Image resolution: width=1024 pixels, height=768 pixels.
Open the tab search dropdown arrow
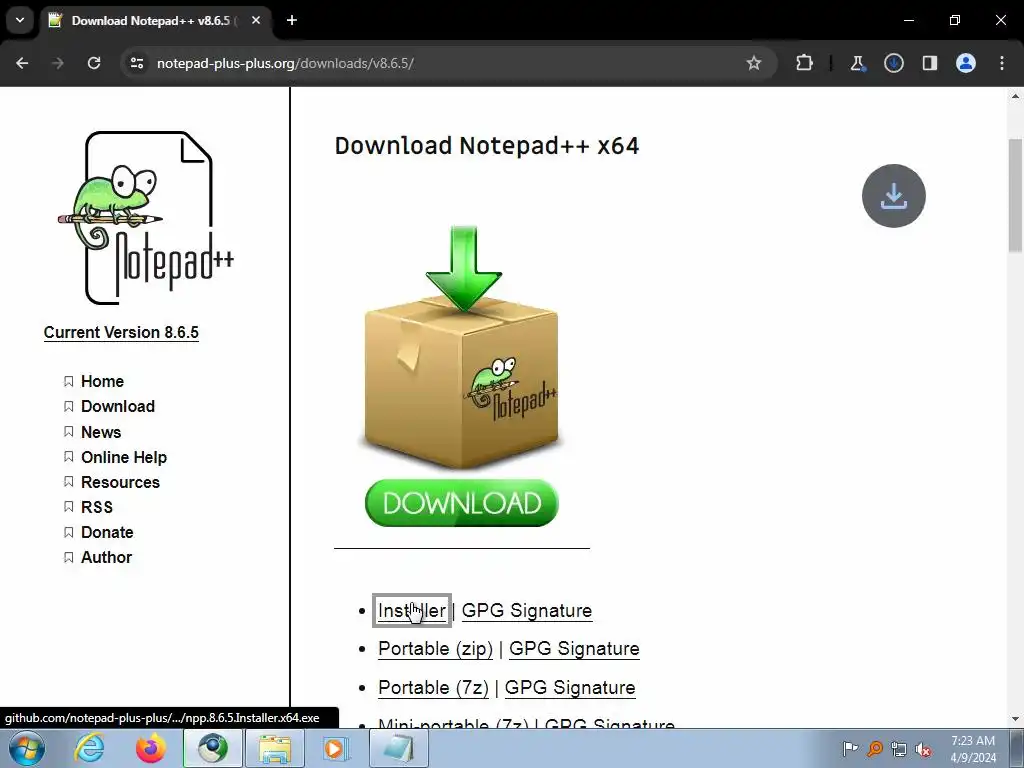pos(20,20)
